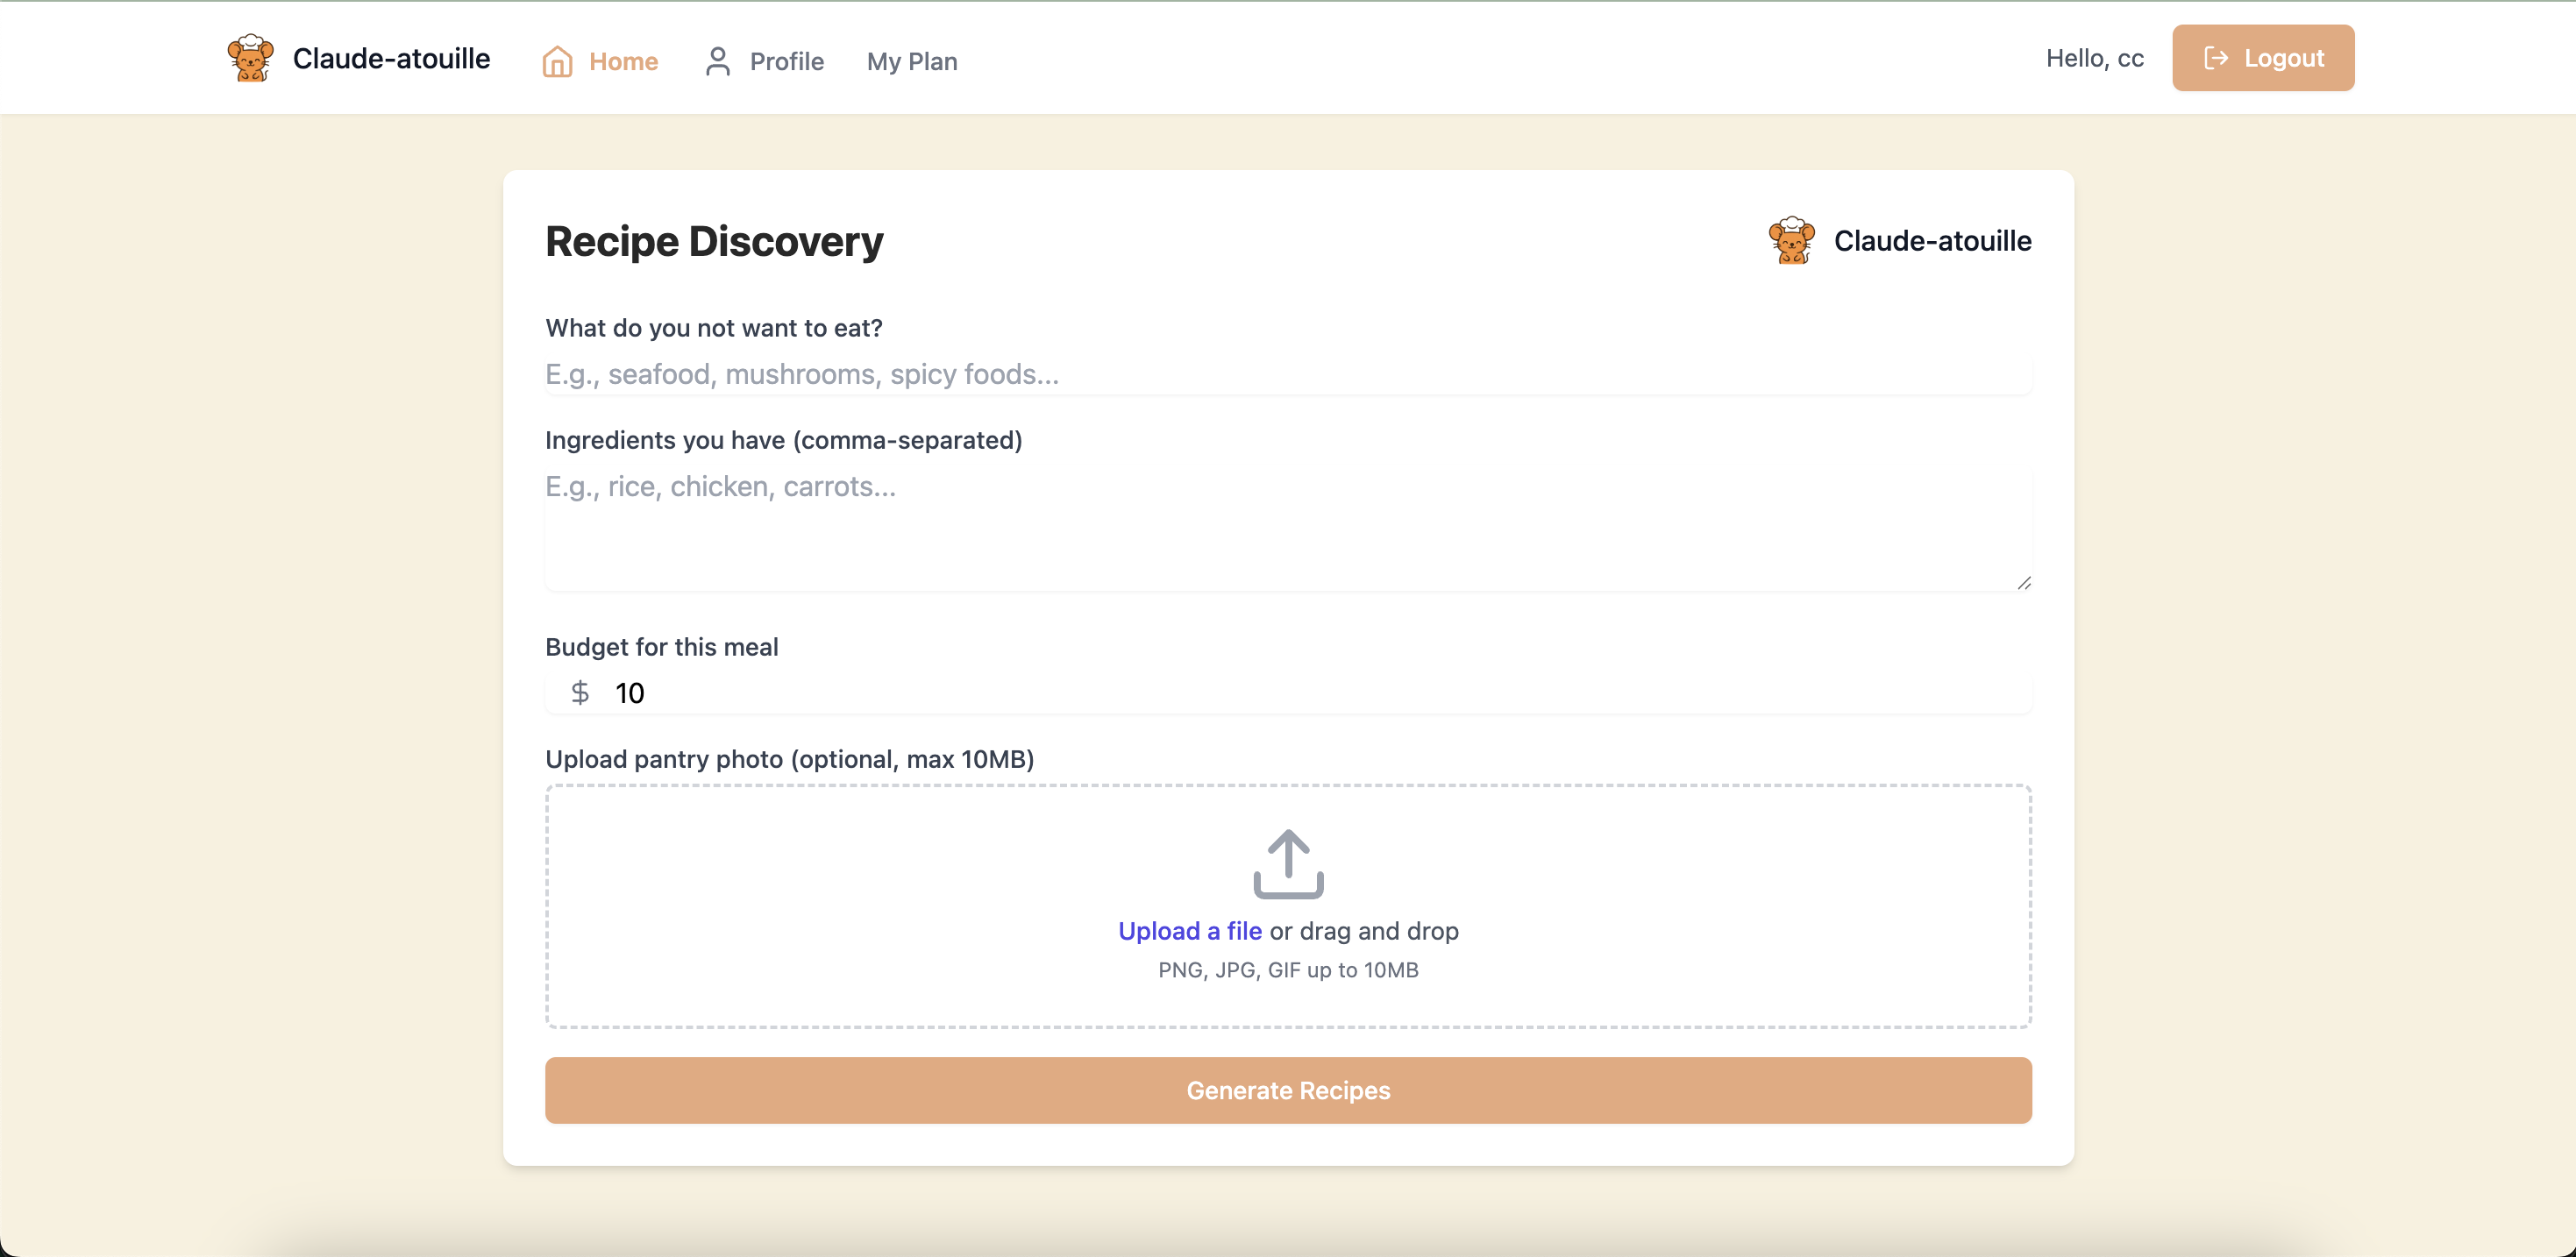The width and height of the screenshot is (2576, 1257).
Task: Click the Recipe Discovery heading
Action: click(x=714, y=241)
